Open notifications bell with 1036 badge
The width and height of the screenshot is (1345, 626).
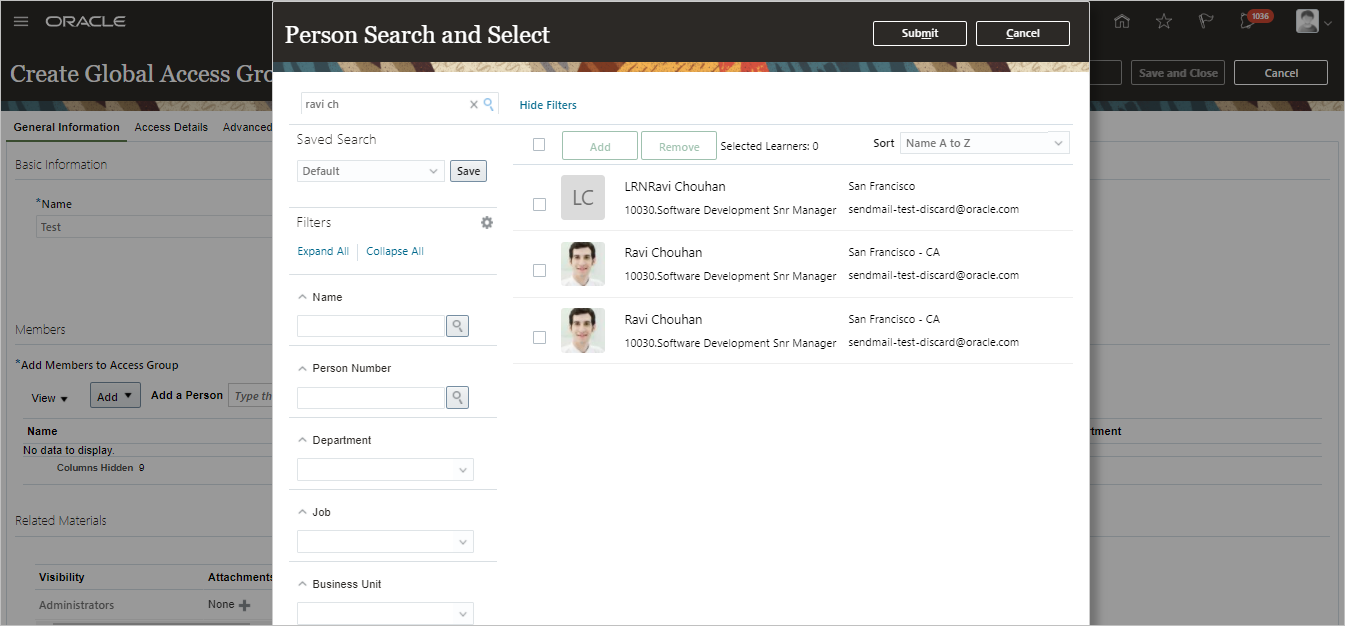click(1247, 21)
